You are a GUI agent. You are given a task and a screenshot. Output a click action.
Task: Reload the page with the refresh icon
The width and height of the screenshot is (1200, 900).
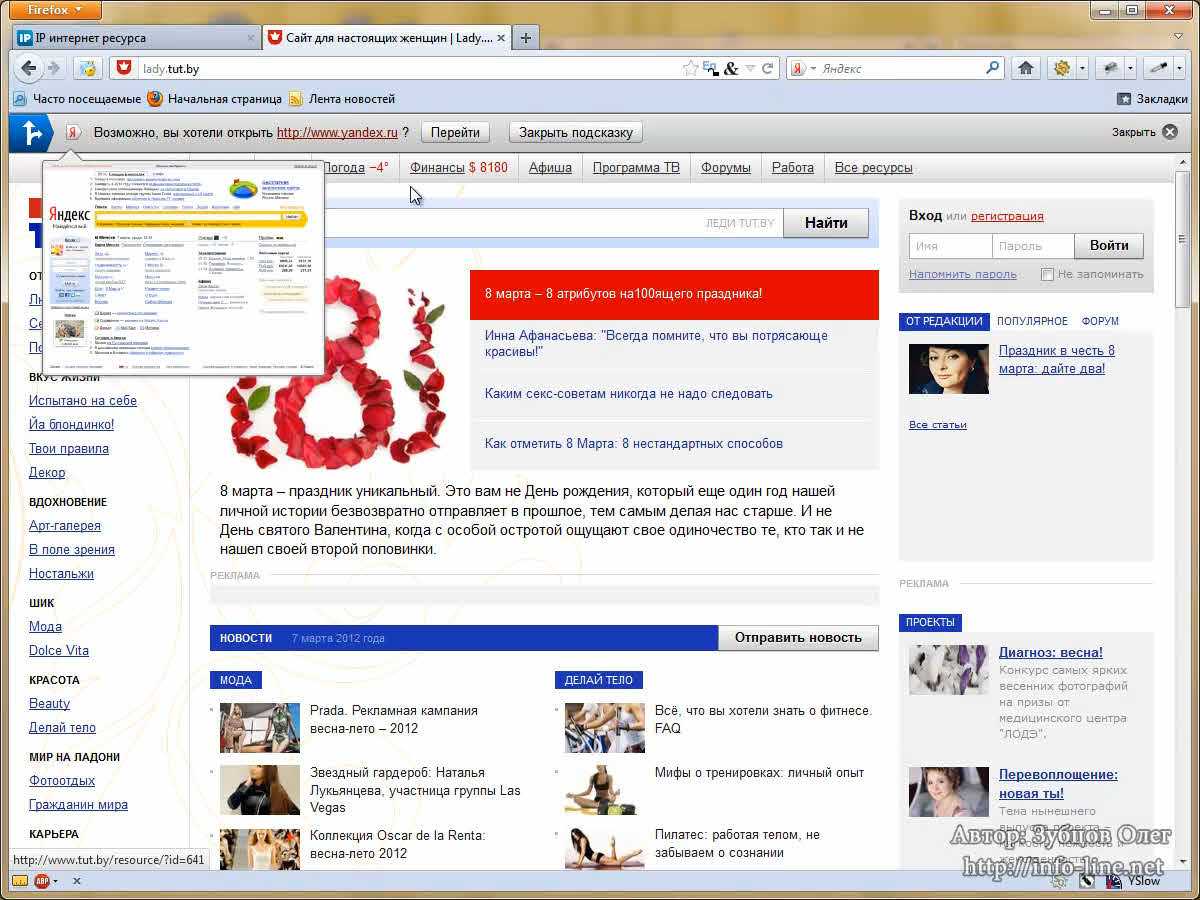coord(768,68)
